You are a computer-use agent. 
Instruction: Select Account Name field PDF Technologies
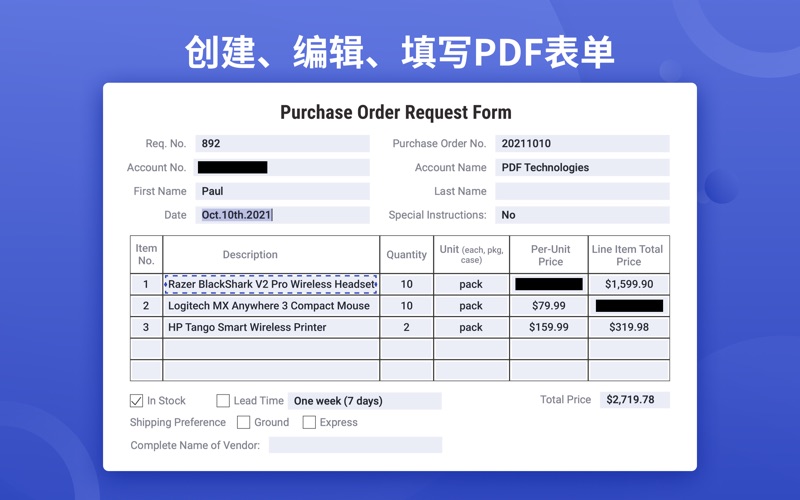pos(582,167)
